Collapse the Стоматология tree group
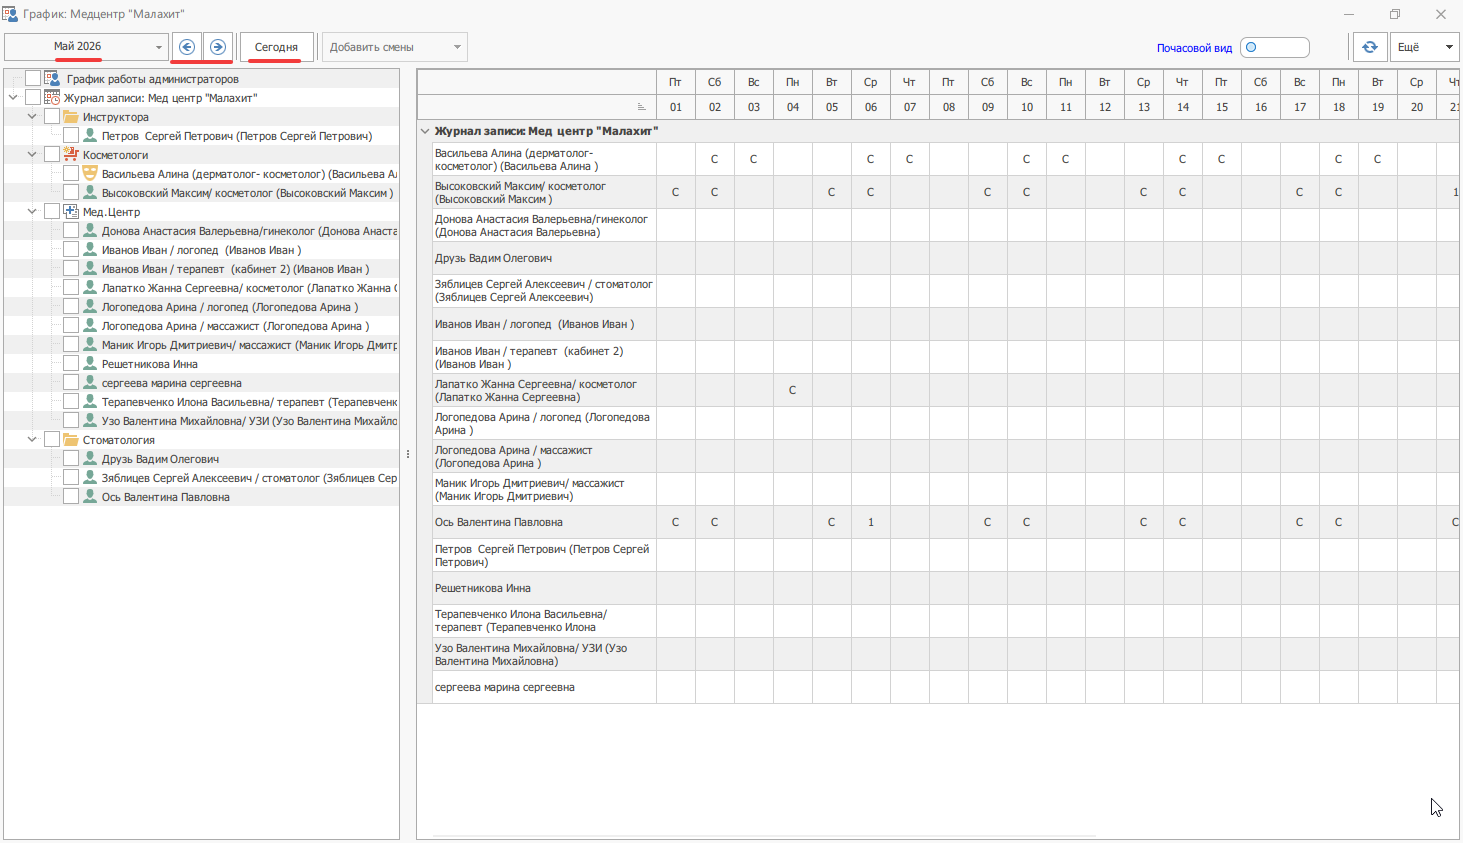 point(32,440)
